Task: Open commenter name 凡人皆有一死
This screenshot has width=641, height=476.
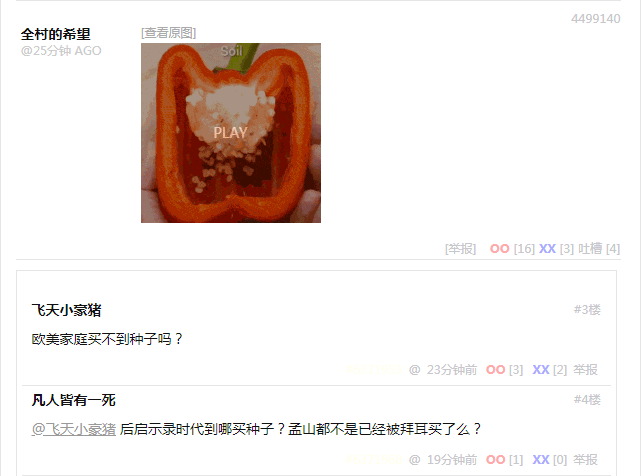Action: tap(74, 400)
